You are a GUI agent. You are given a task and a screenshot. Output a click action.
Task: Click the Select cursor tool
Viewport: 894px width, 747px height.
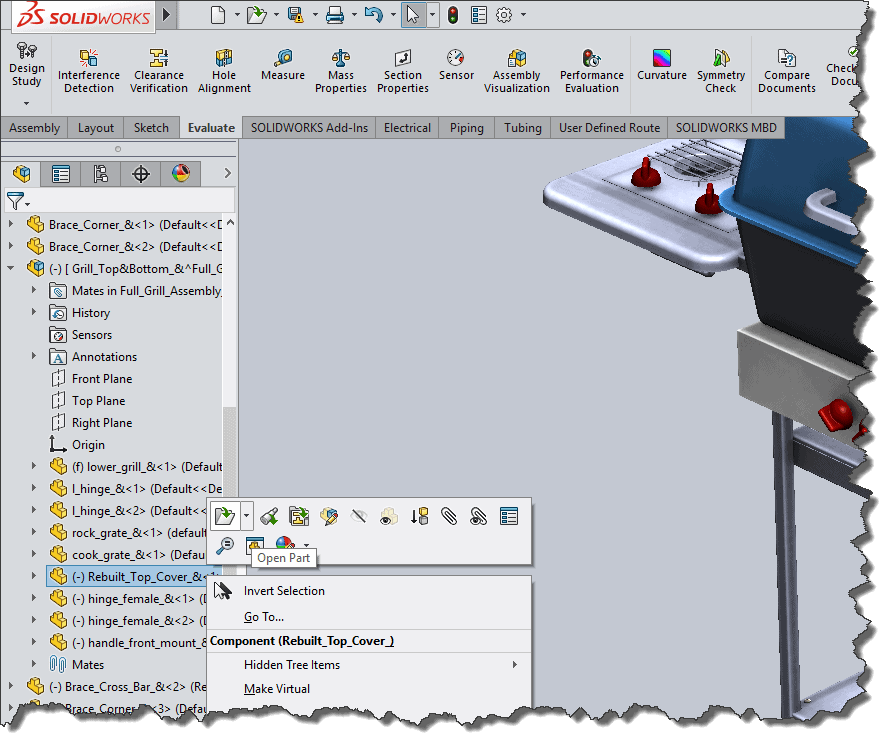coord(413,15)
